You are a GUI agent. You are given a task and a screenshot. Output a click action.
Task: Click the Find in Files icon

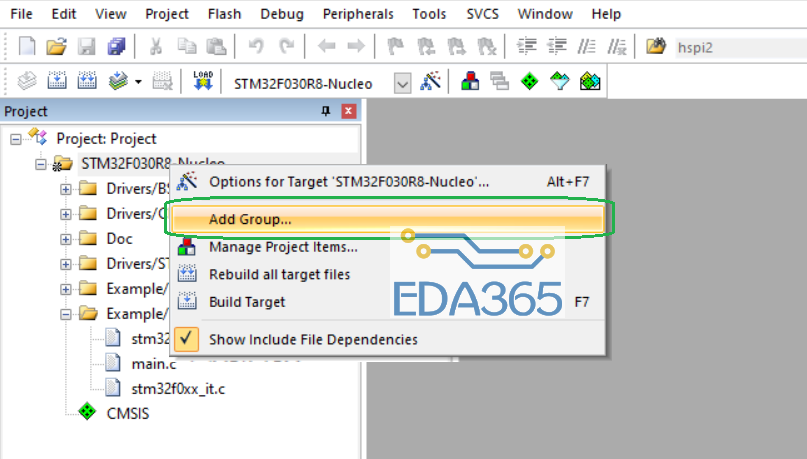point(656,47)
